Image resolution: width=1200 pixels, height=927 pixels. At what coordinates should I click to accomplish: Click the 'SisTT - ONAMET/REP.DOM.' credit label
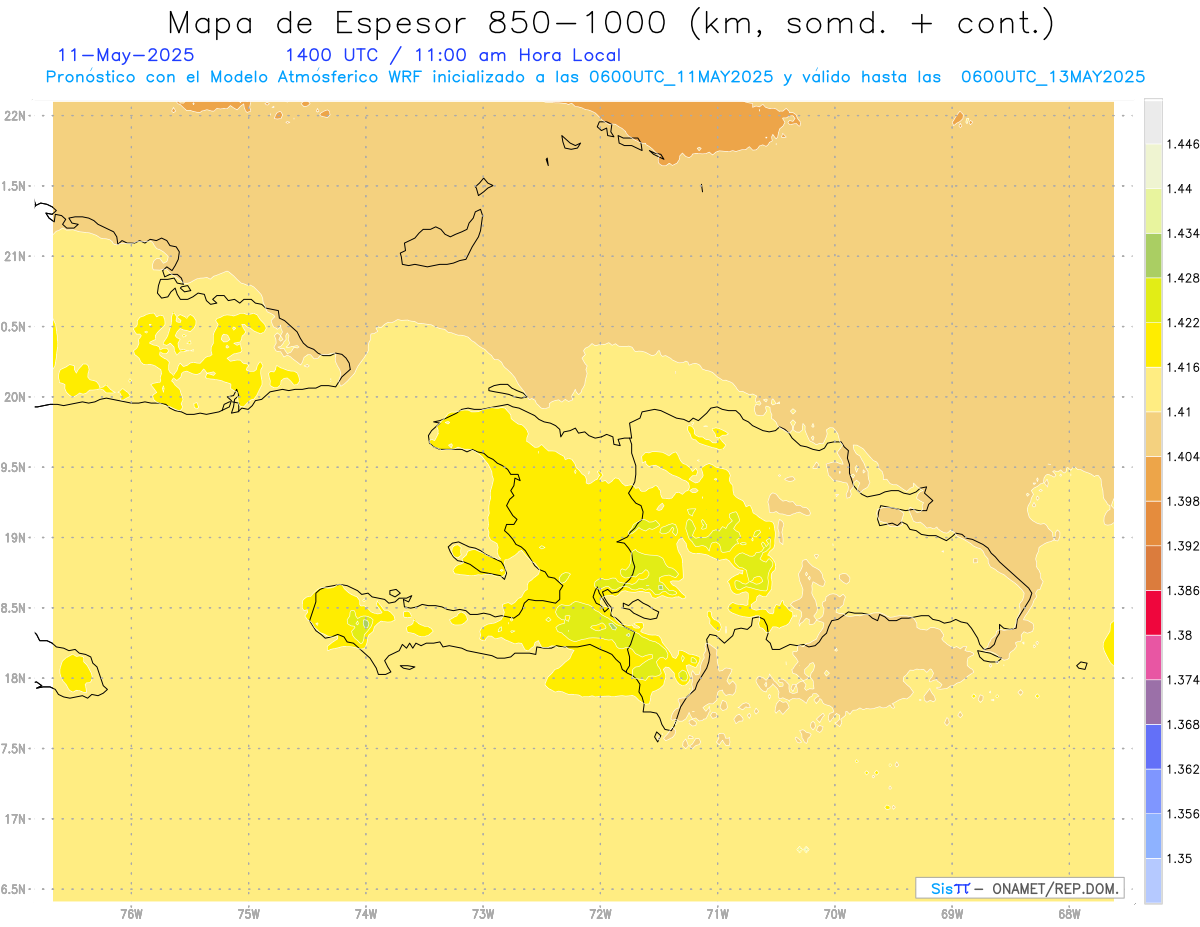[x=1020, y=888]
